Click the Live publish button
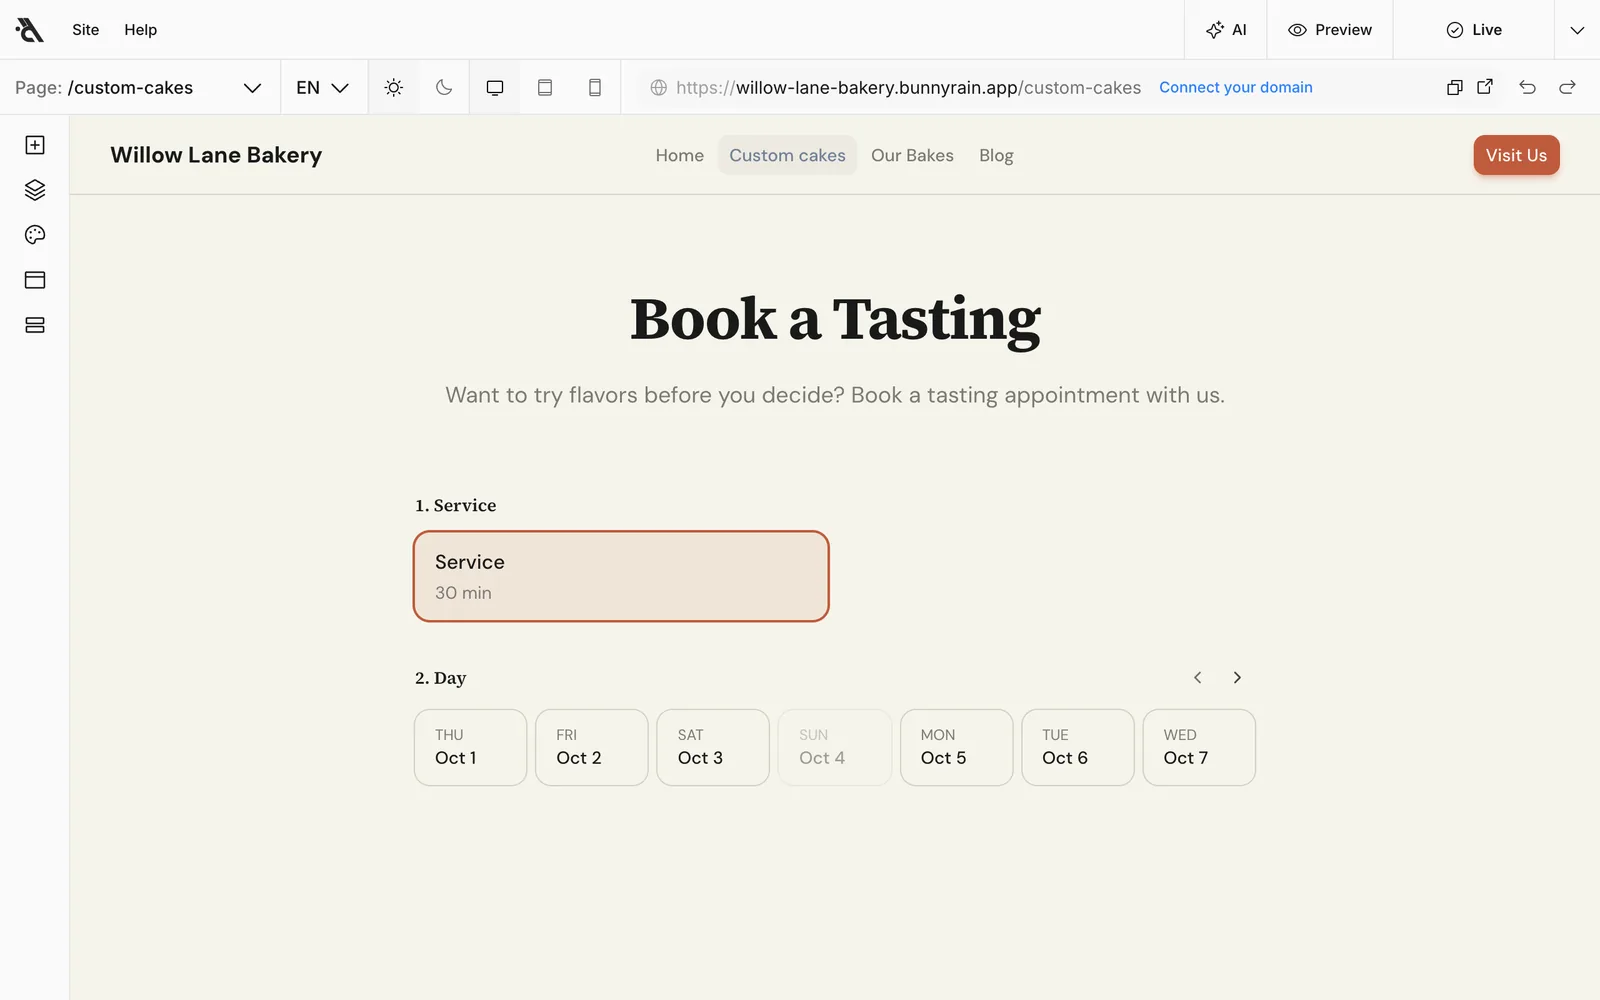 point(1474,30)
